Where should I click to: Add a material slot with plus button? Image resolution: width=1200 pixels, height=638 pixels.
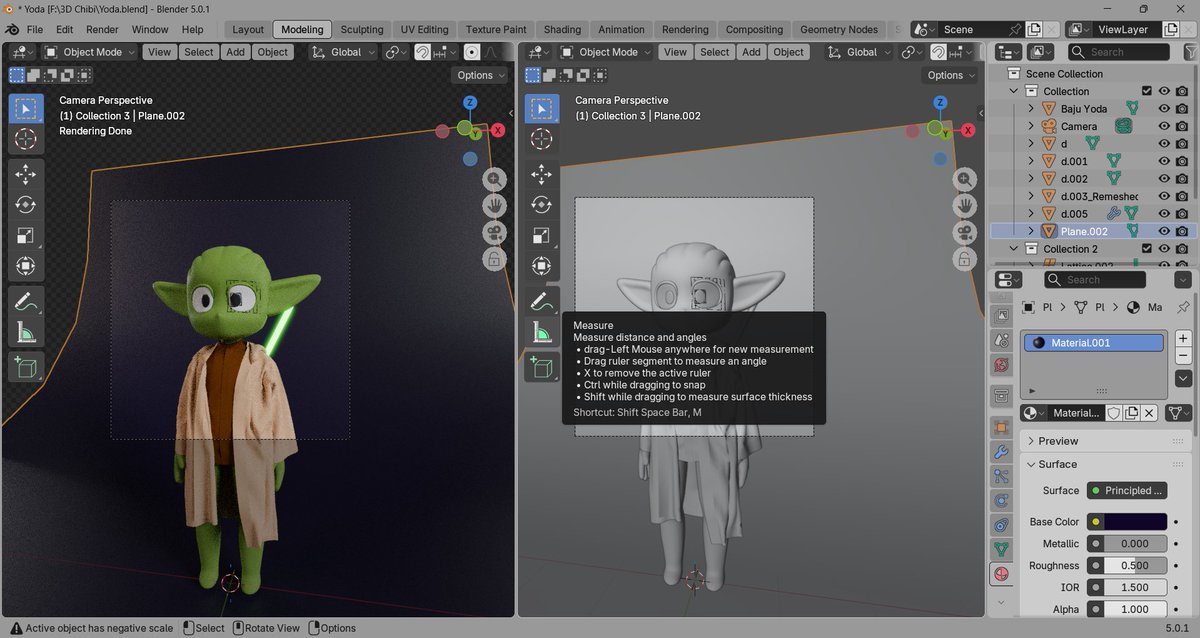pos(1183,339)
